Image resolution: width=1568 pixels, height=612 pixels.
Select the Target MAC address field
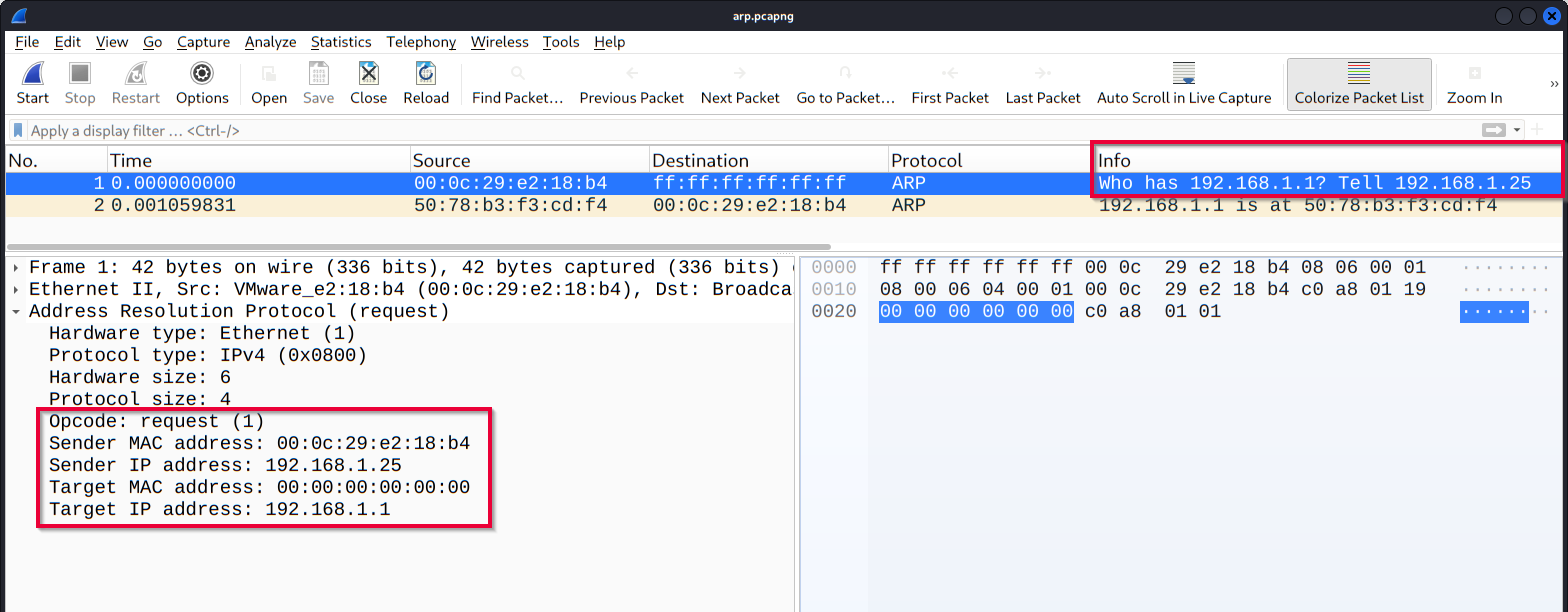[x=259, y=487]
